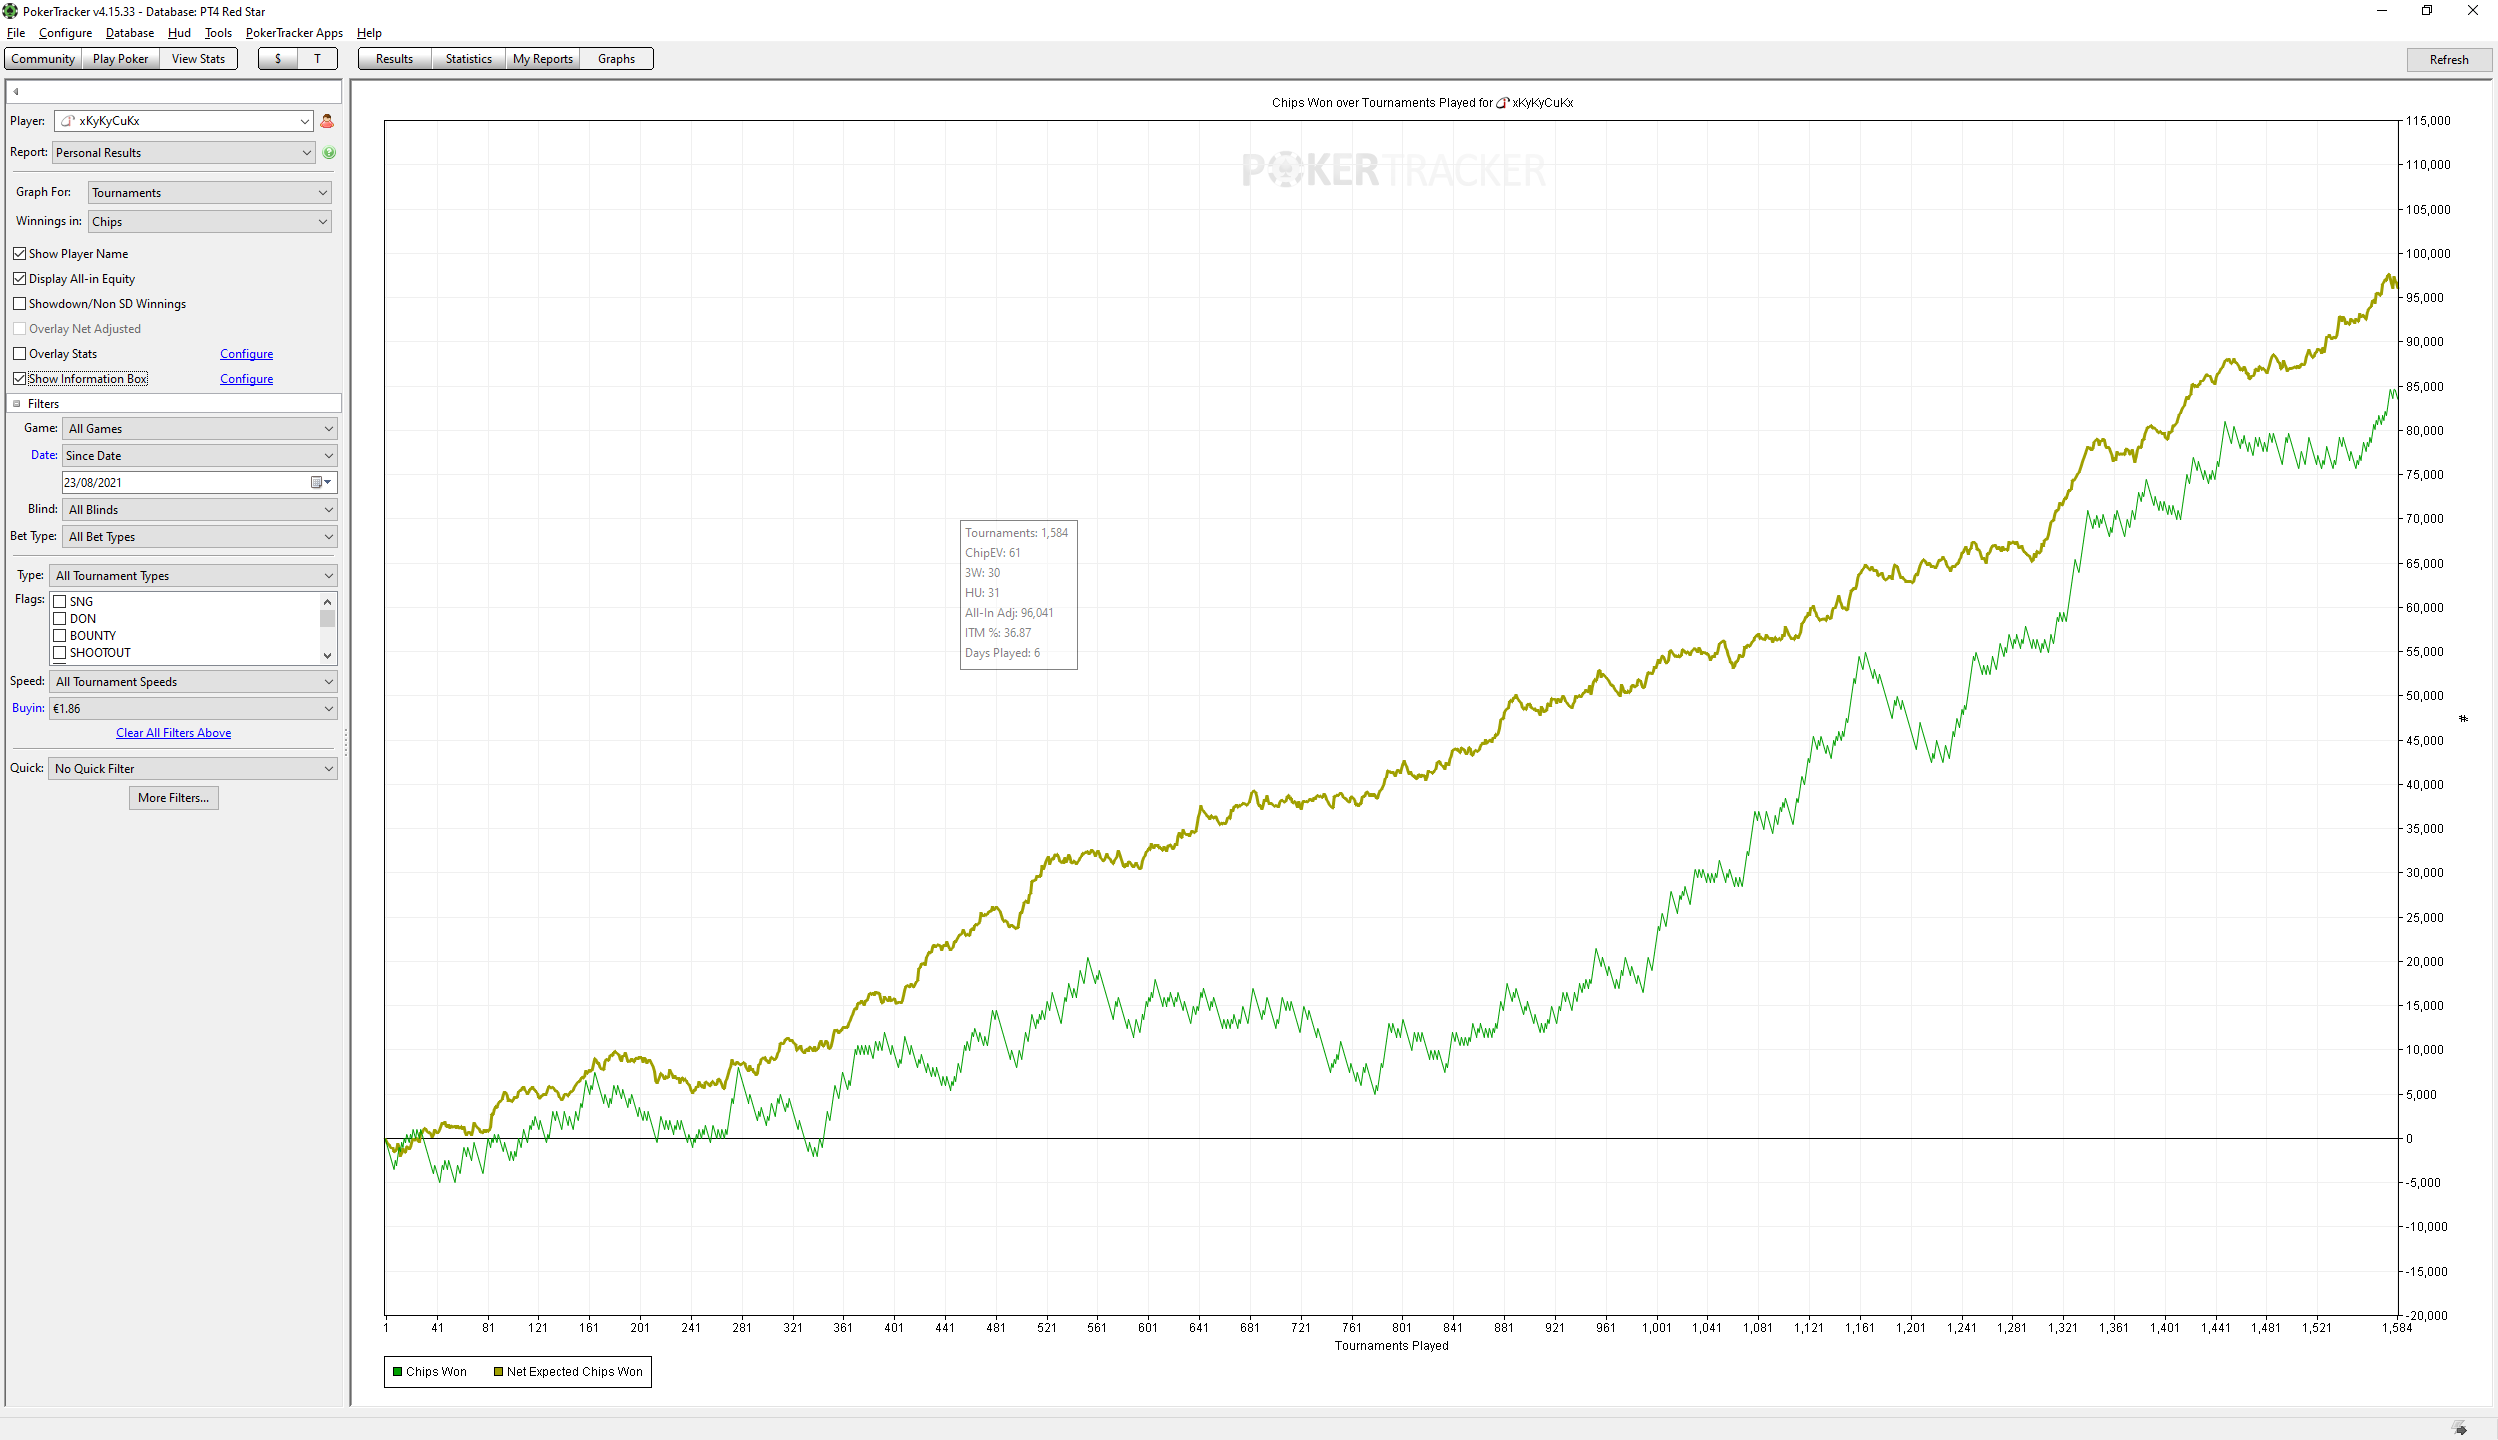Click the Chips Won green legend swatch
2498x1440 pixels.
(397, 1372)
